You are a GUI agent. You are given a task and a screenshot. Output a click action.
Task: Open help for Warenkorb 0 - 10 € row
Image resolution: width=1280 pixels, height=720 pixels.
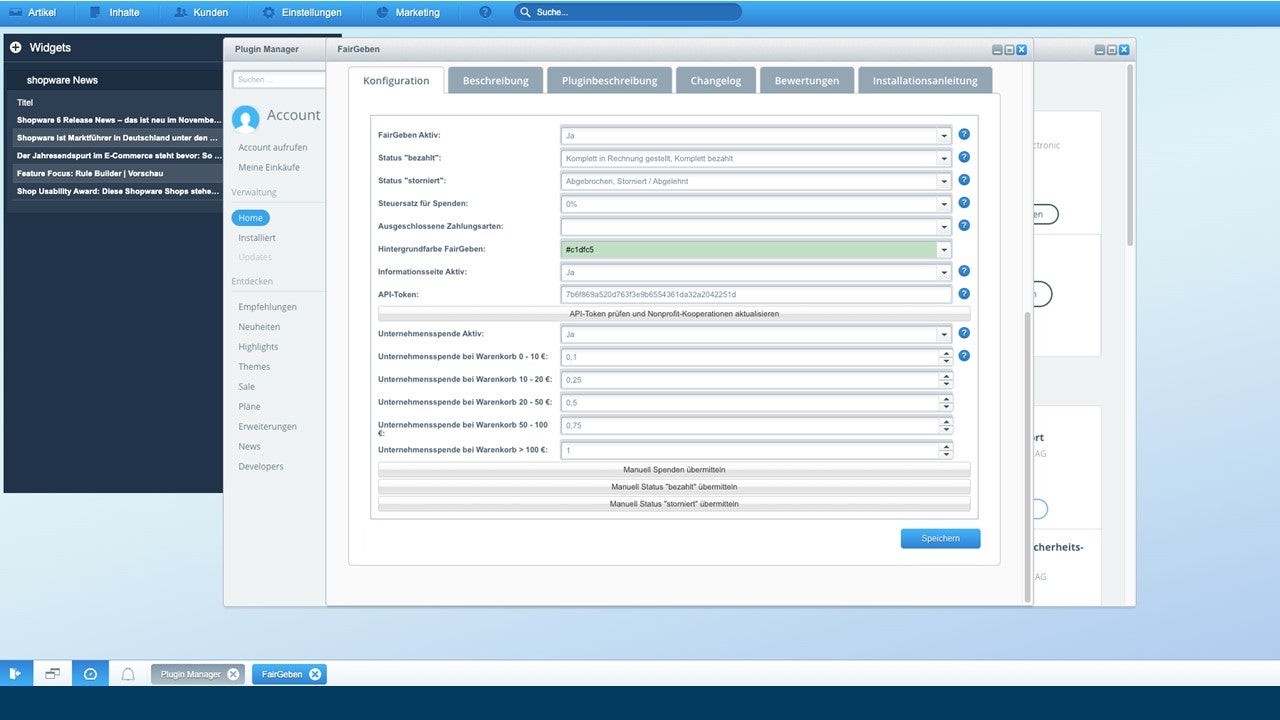coord(964,356)
